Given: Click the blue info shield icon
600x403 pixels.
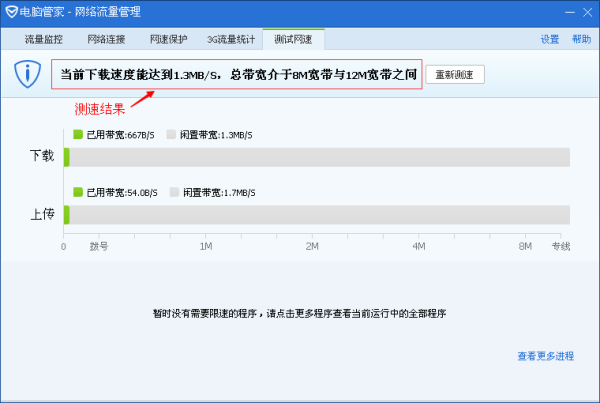Looking at the screenshot, I should pyautogui.click(x=27, y=74).
